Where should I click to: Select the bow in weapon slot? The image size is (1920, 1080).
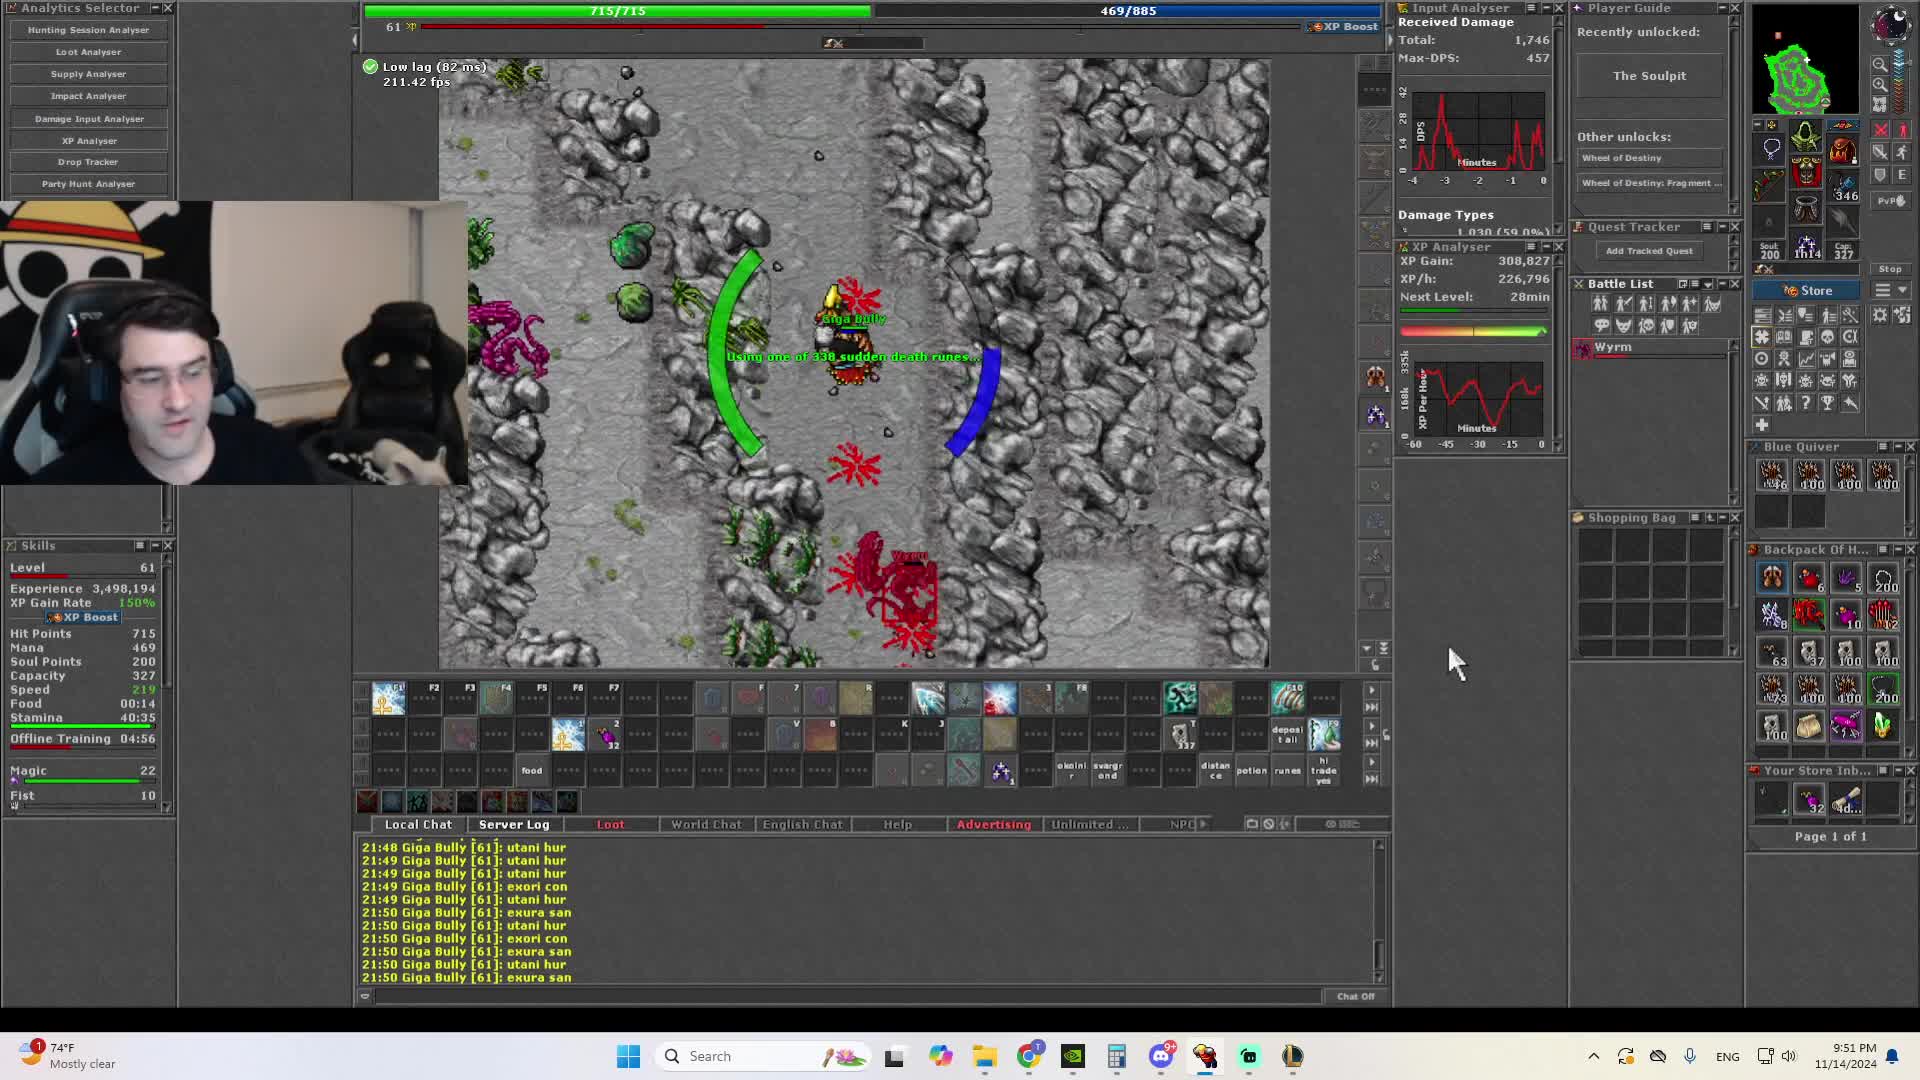[x=1768, y=185]
